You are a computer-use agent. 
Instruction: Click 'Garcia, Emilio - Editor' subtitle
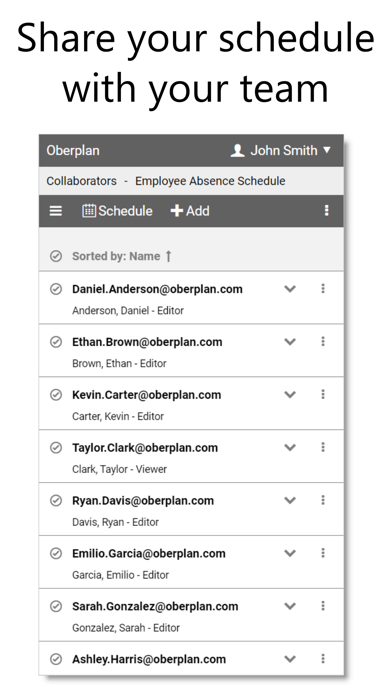pyautogui.click(x=120, y=575)
